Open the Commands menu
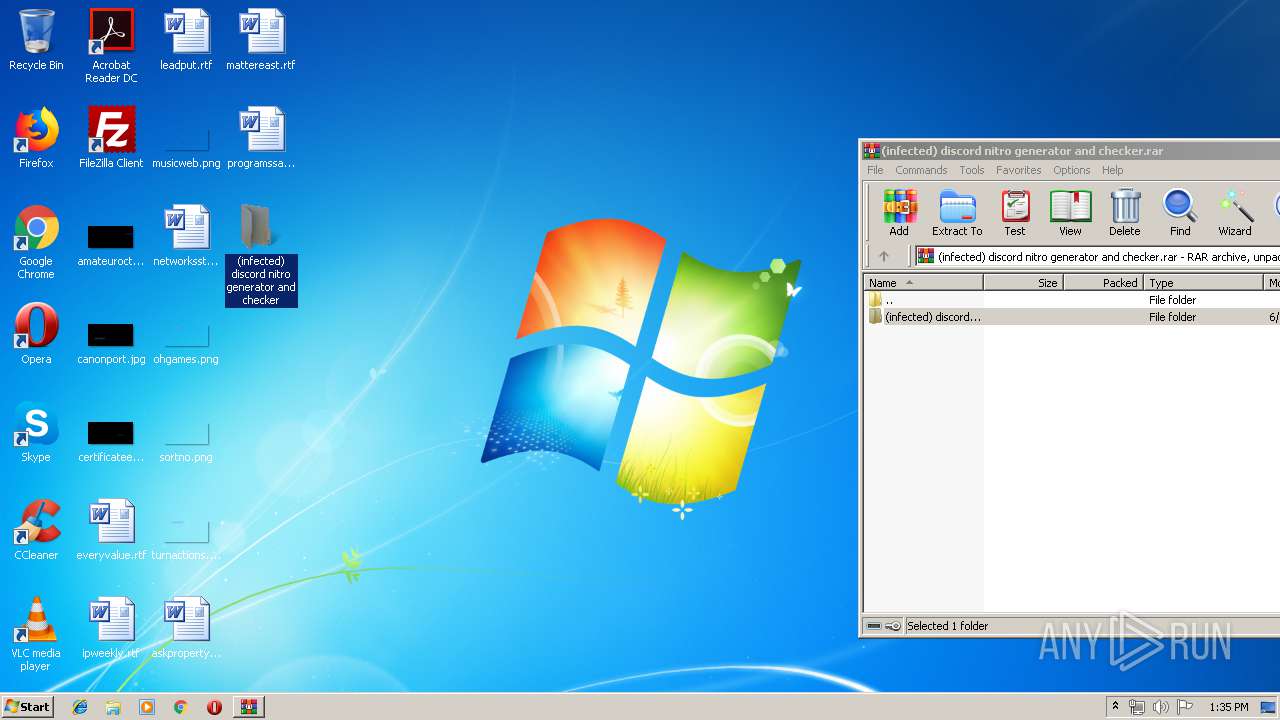 (921, 170)
